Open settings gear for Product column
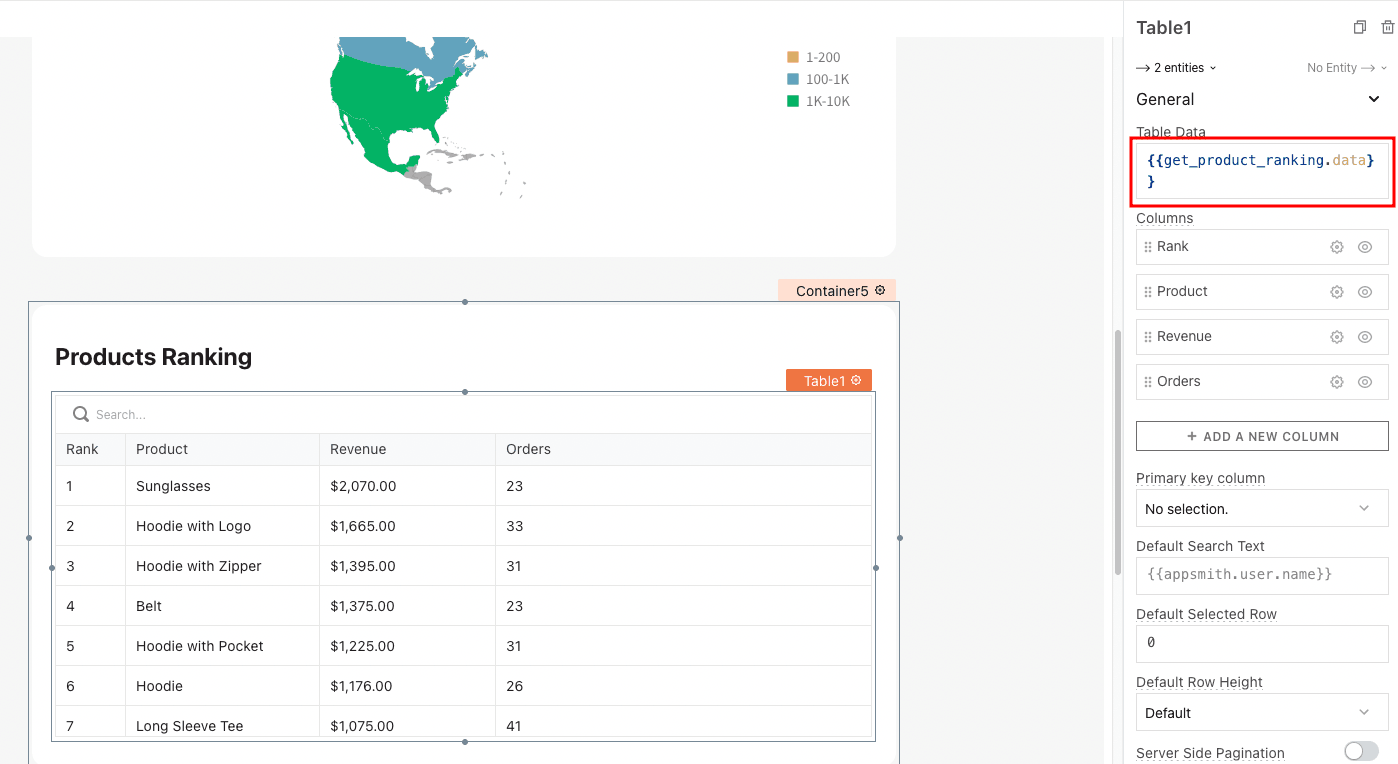This screenshot has width=1398, height=764. click(1336, 292)
